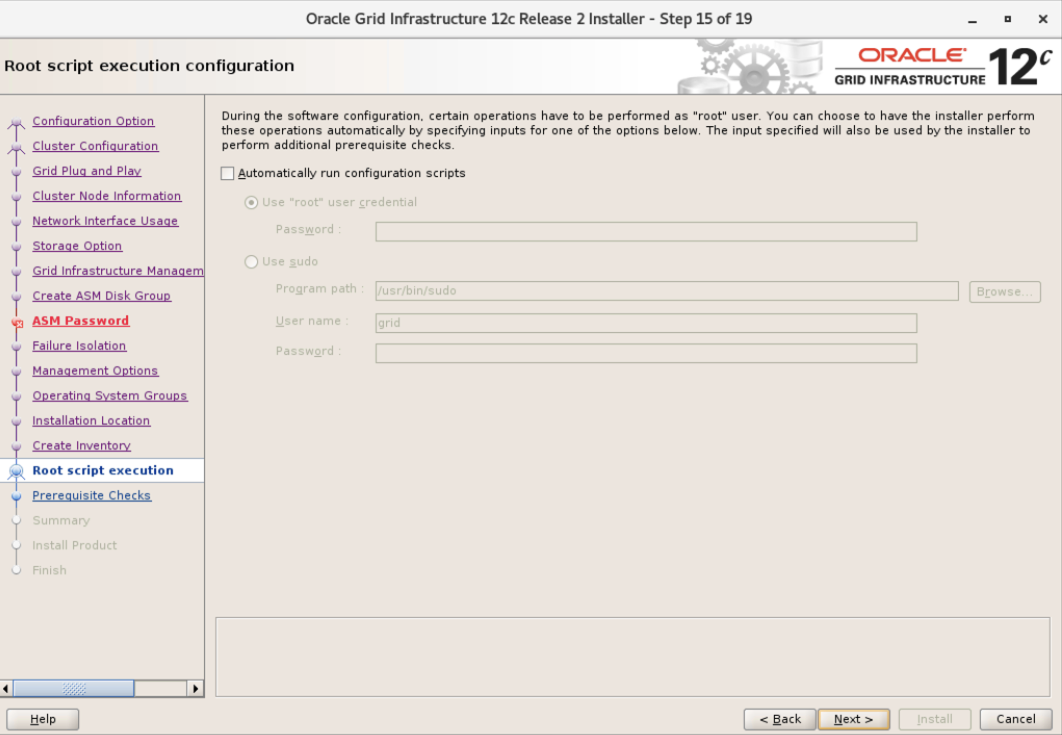1062x735 pixels.
Task: Click the Root script execution current step icon
Action: tap(16, 472)
